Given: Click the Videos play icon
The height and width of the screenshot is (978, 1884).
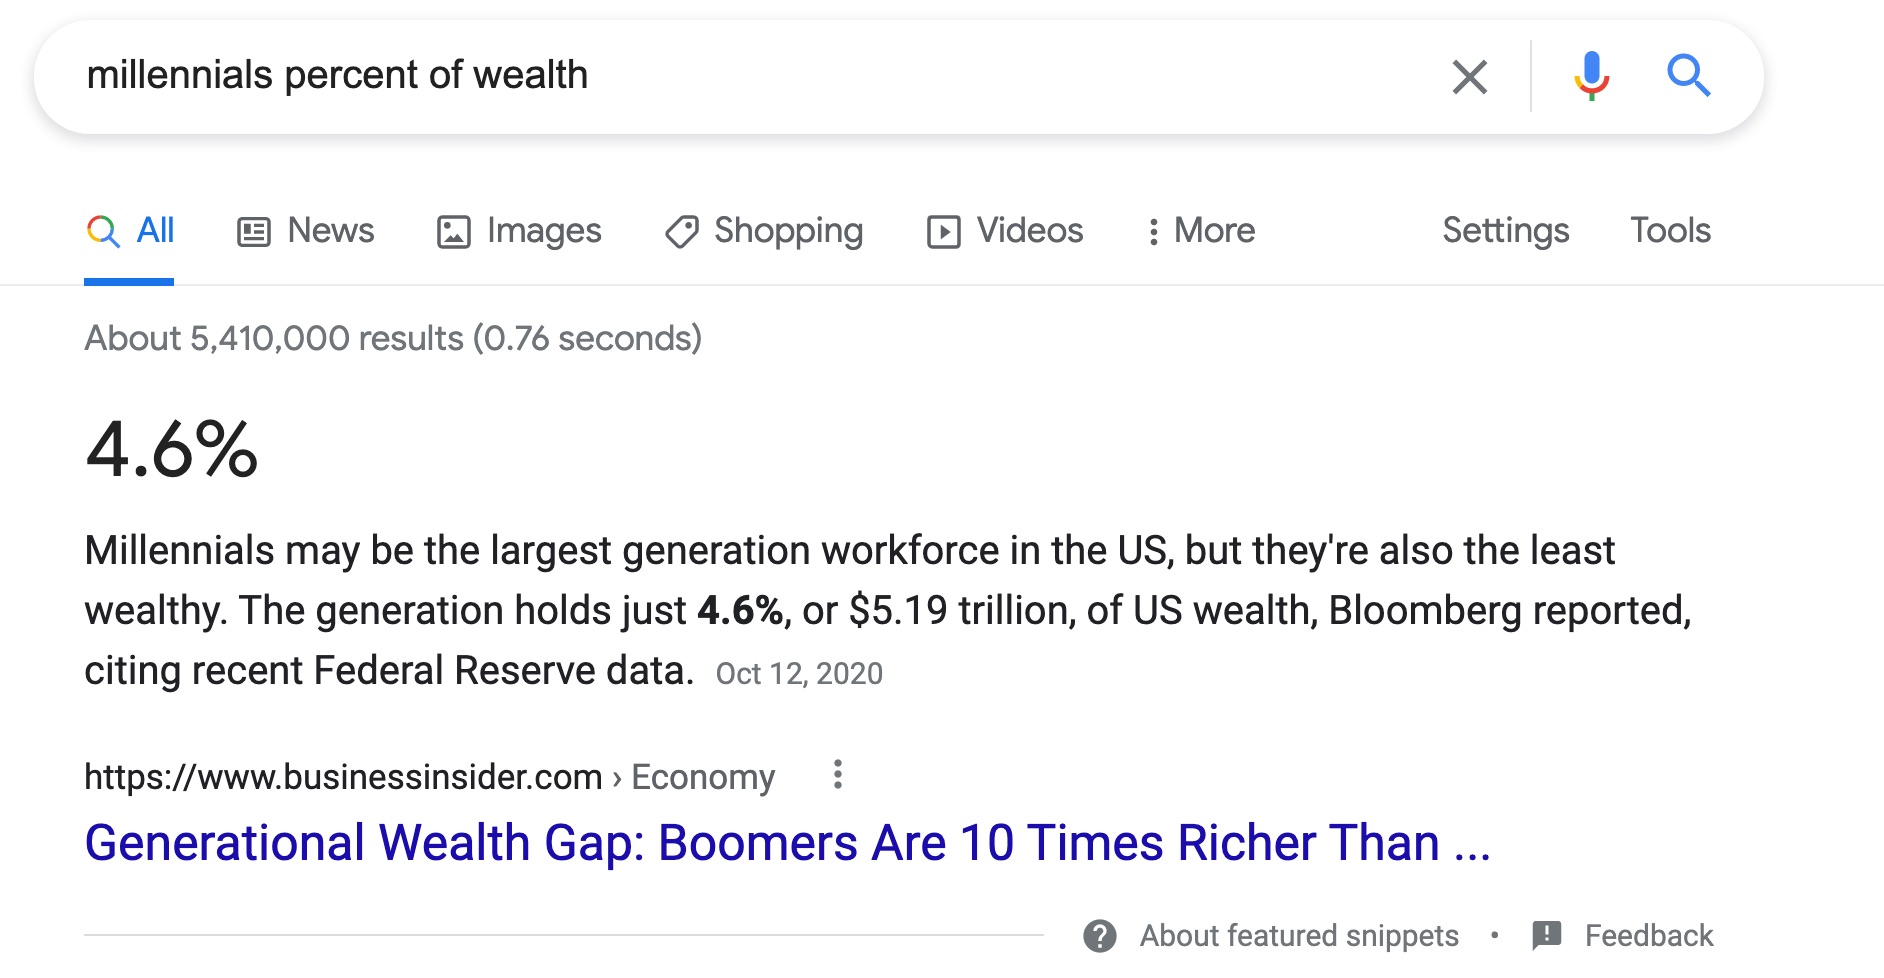Looking at the screenshot, I should click(x=943, y=232).
